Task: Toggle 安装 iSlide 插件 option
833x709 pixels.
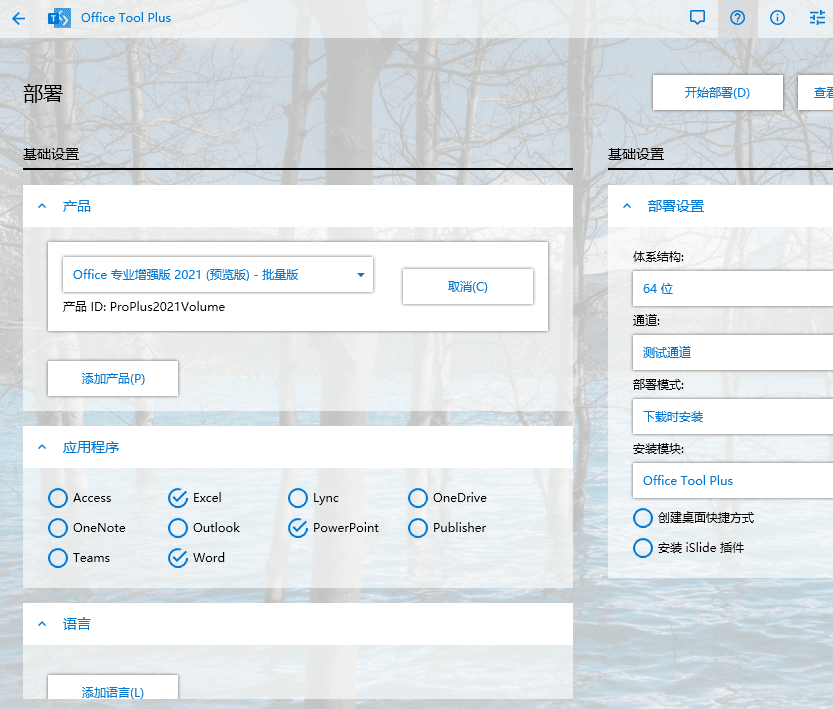Action: pyautogui.click(x=643, y=548)
